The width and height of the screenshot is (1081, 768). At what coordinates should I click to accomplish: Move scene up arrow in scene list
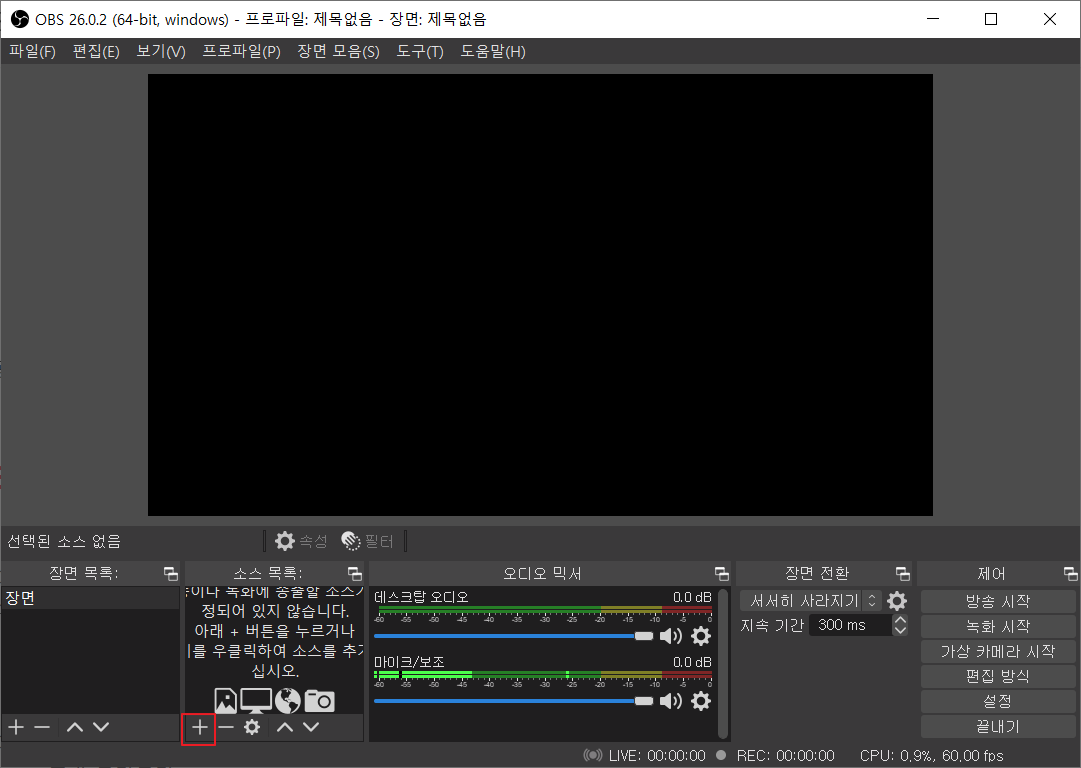tap(74, 727)
